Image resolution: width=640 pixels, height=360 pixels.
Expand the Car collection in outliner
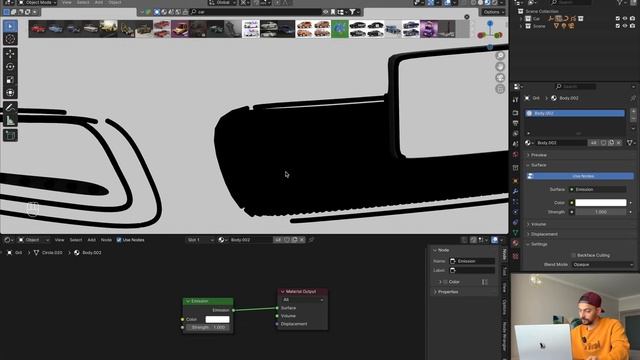pyautogui.click(x=521, y=19)
